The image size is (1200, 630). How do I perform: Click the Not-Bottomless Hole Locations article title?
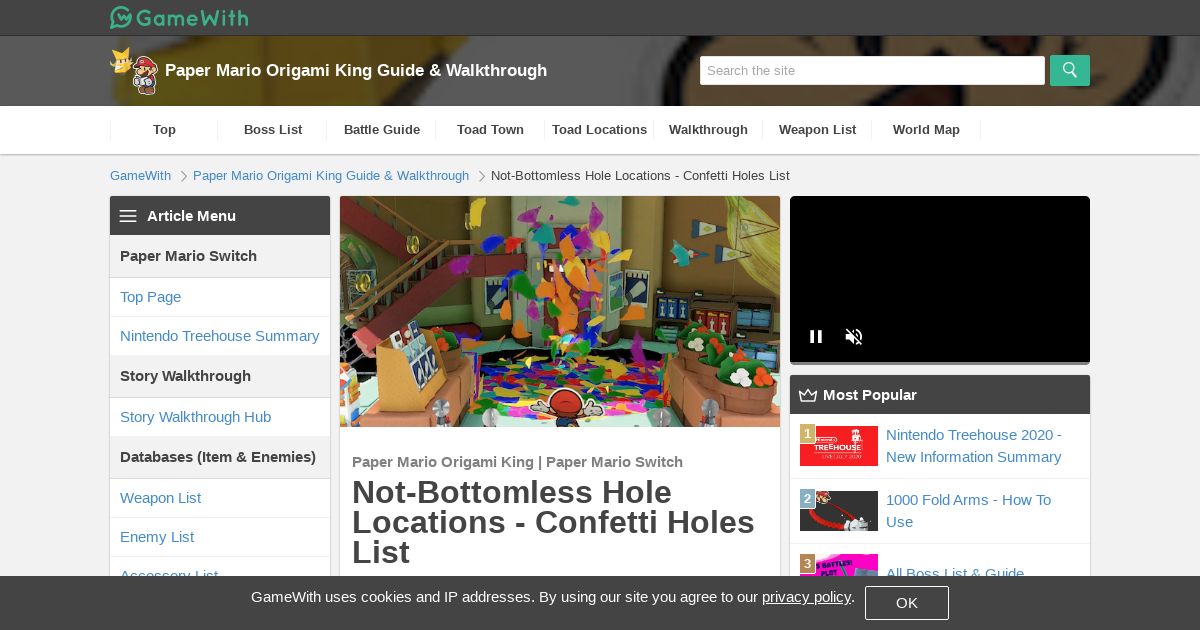(x=553, y=522)
